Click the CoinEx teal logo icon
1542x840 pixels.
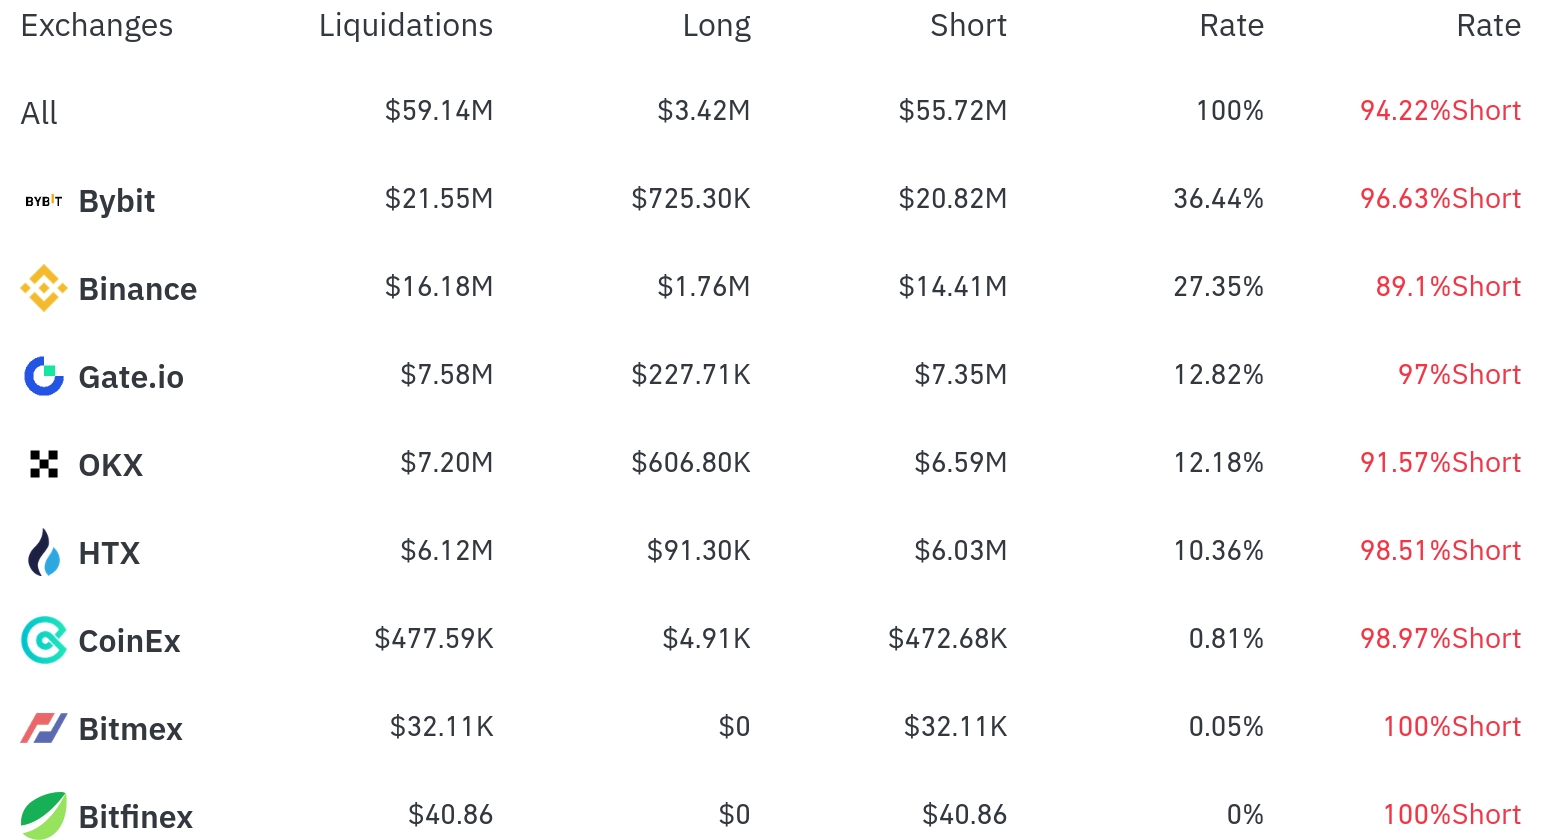(x=43, y=640)
